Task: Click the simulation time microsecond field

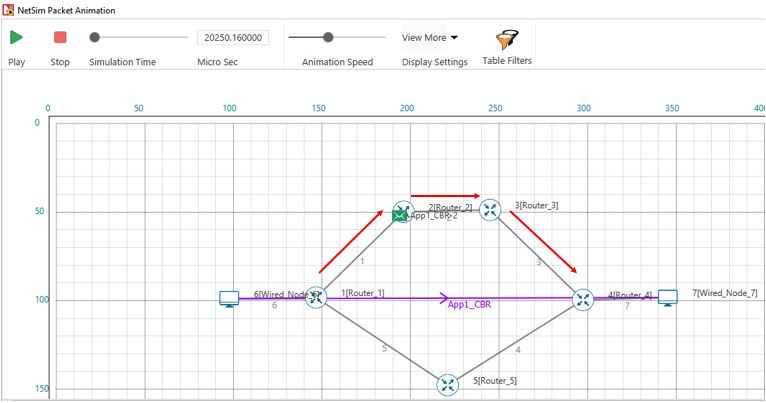Action: 233,38
